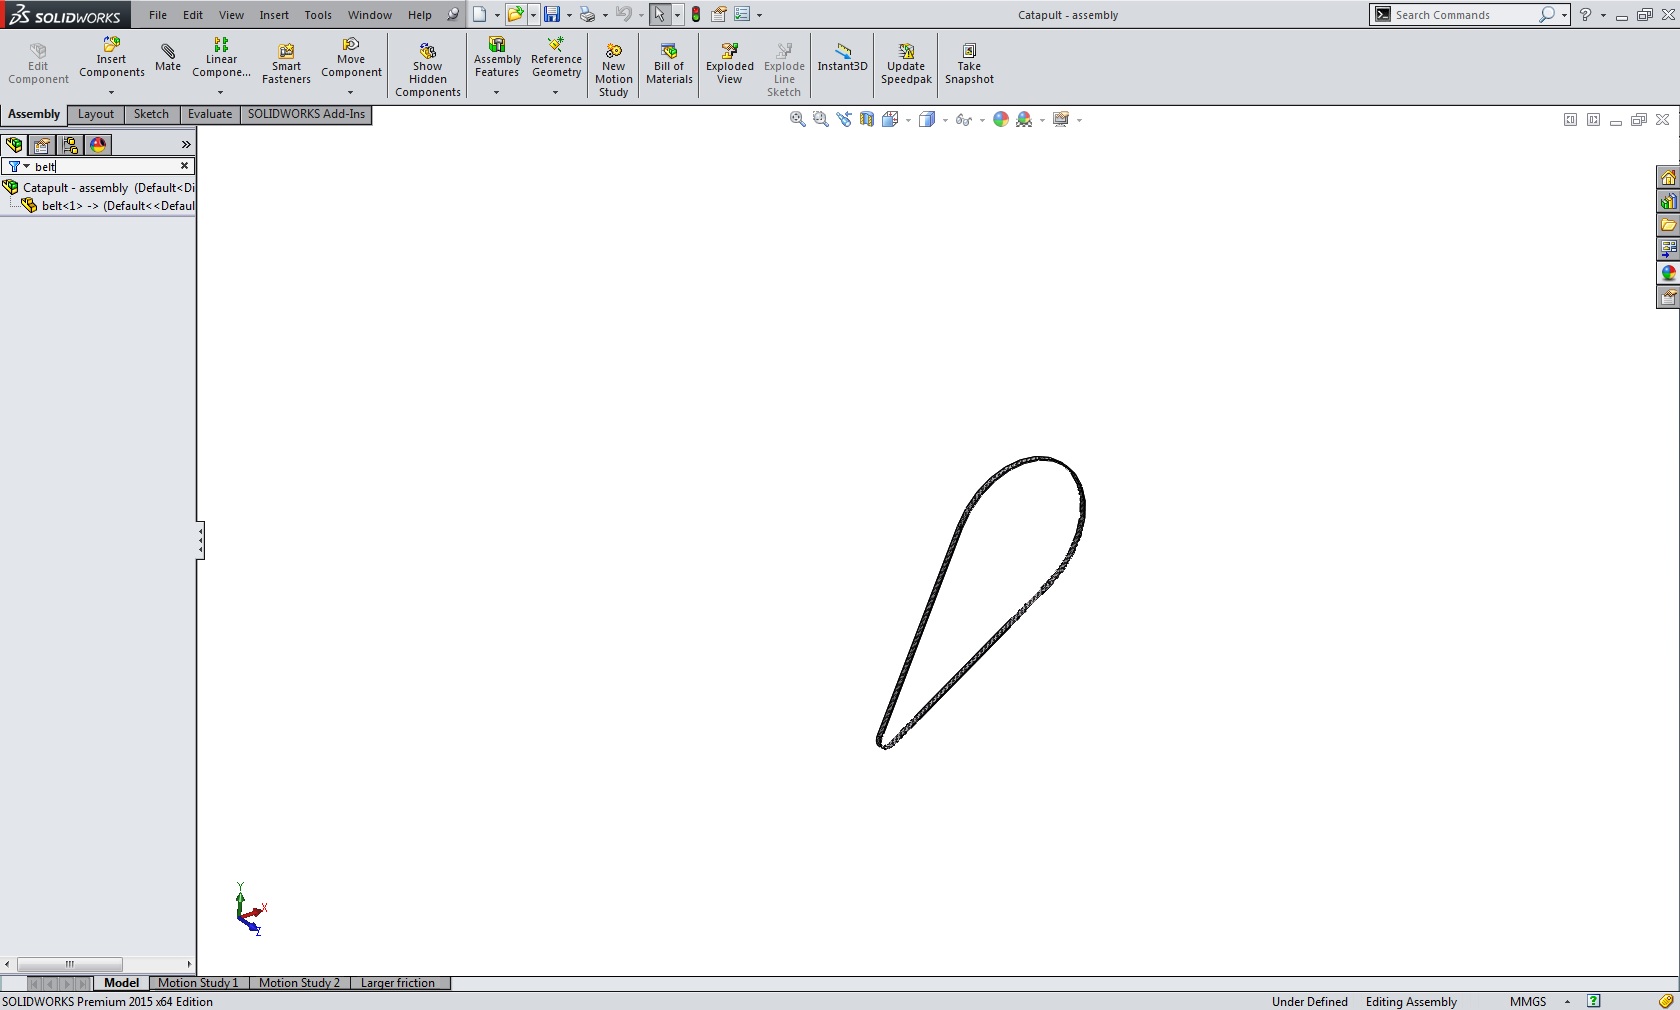Open the Section View tool

pos(867,119)
